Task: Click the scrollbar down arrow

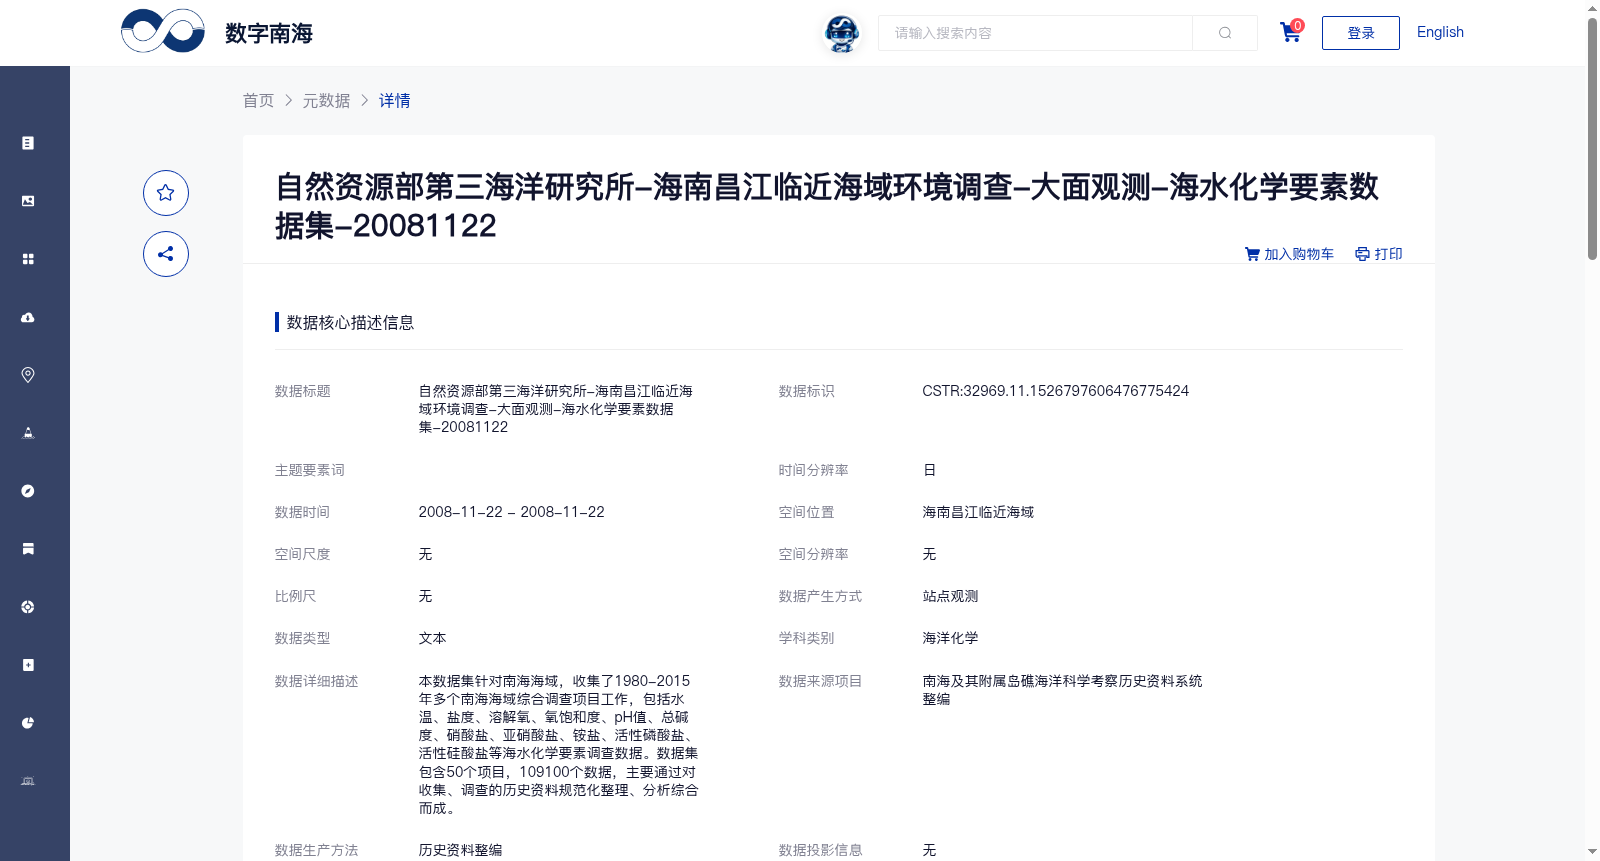Action: pos(1592,852)
